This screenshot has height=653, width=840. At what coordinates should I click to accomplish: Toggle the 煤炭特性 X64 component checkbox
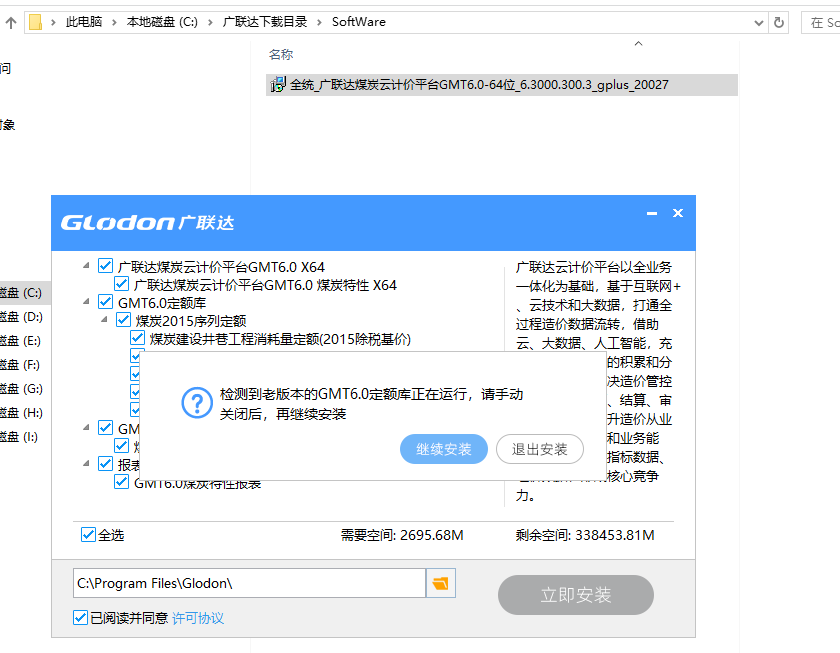pyautogui.click(x=122, y=284)
